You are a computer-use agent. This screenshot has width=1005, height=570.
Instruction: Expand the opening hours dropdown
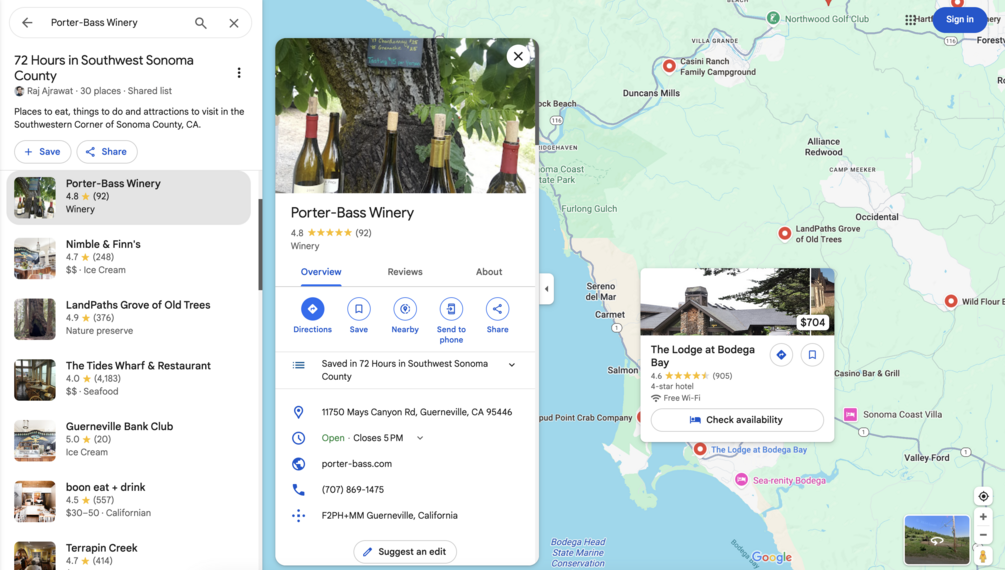tap(420, 438)
